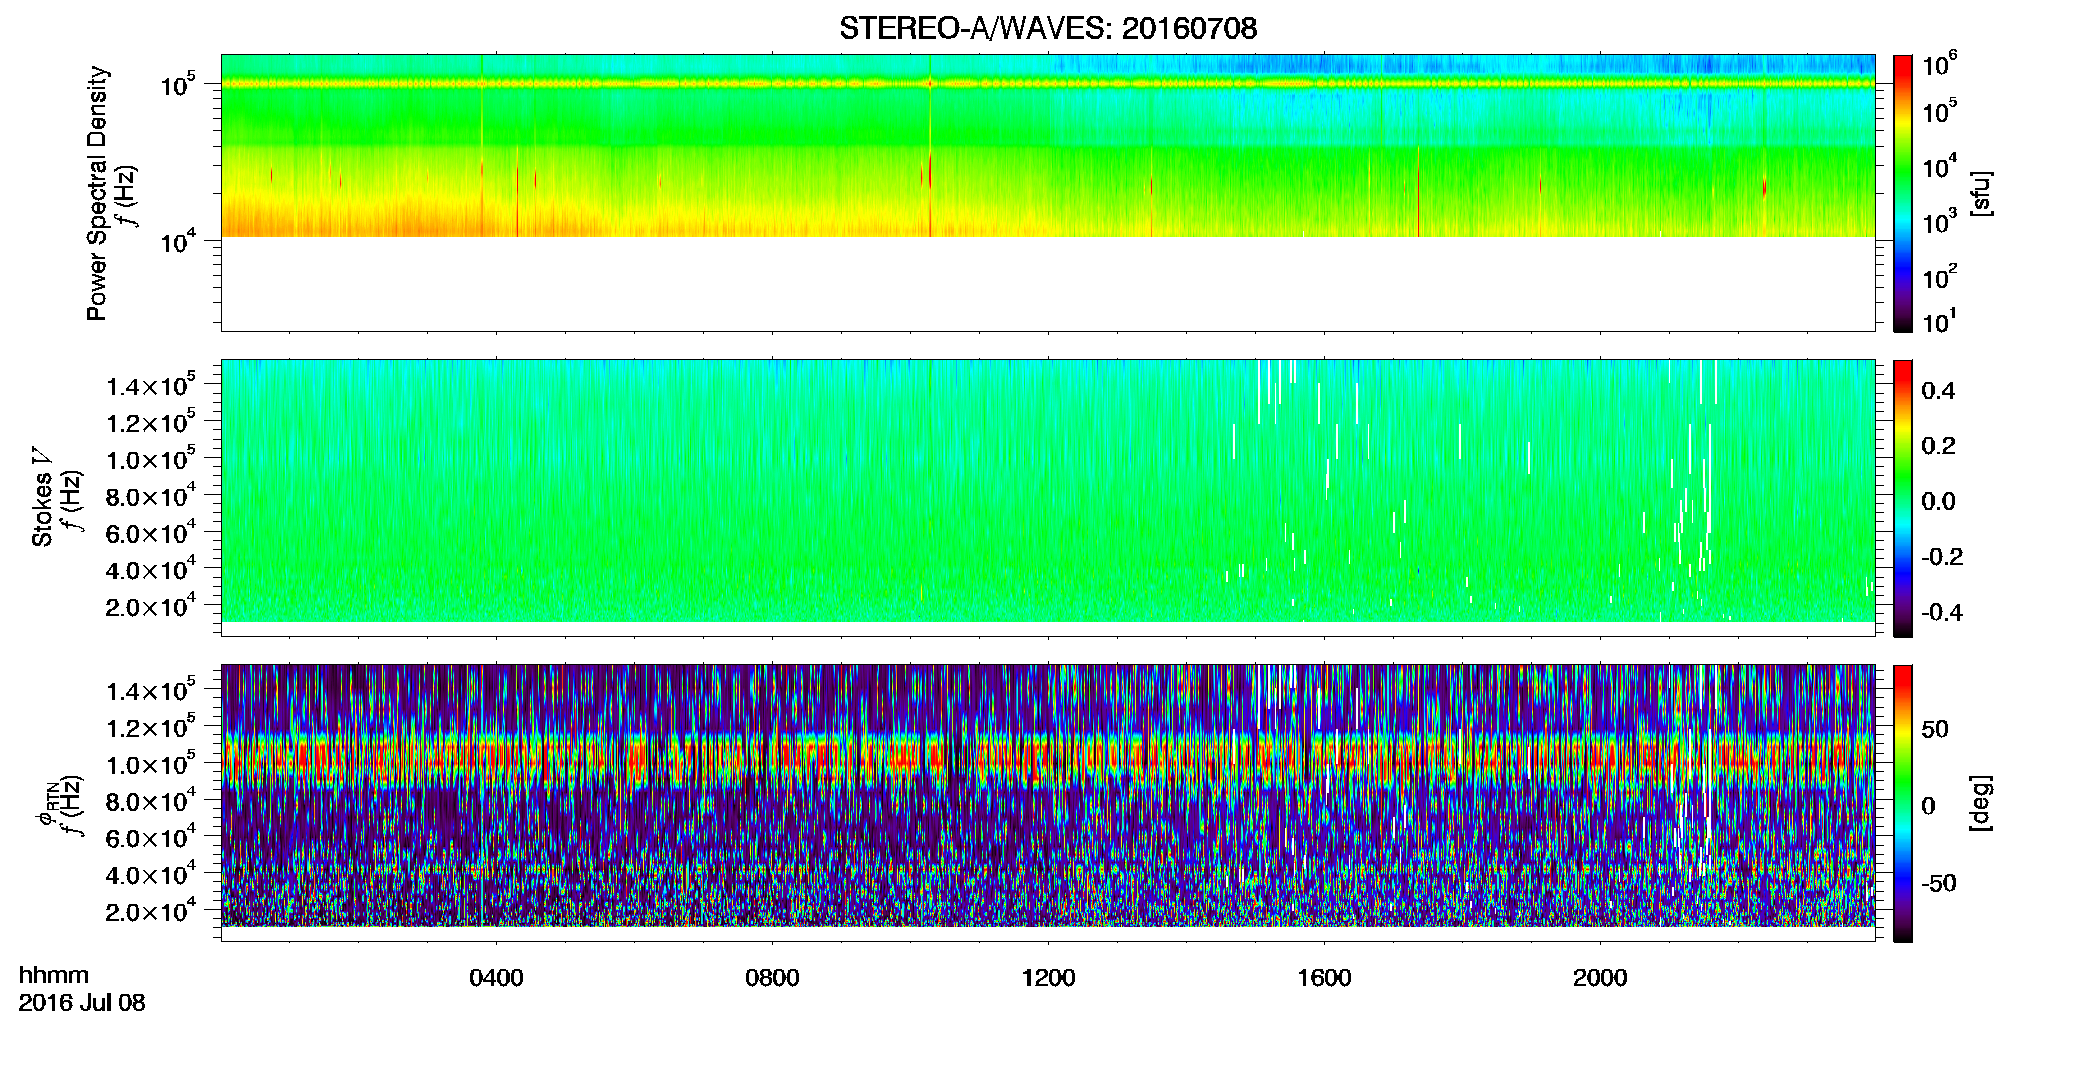Image resolution: width=2096 pixels, height=1080 pixels.
Task: Click the 0800 time tick label
Action: coord(772,977)
